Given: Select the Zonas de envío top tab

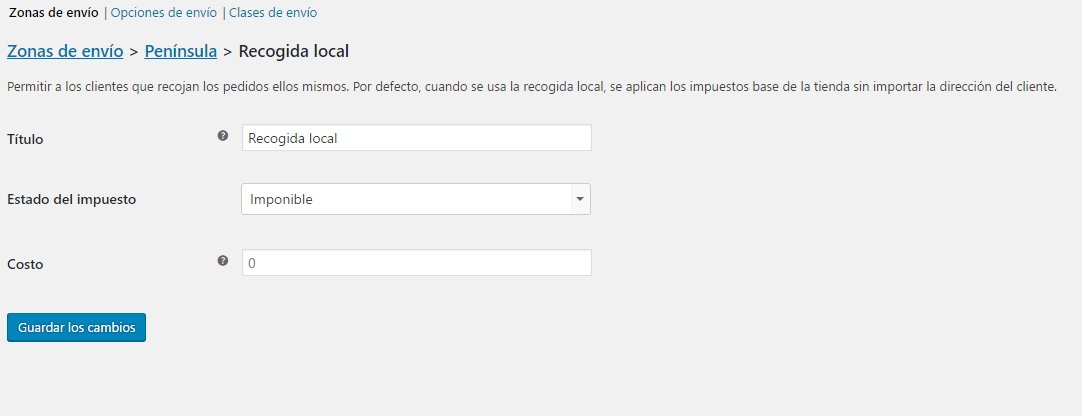Looking at the screenshot, I should 54,12.
